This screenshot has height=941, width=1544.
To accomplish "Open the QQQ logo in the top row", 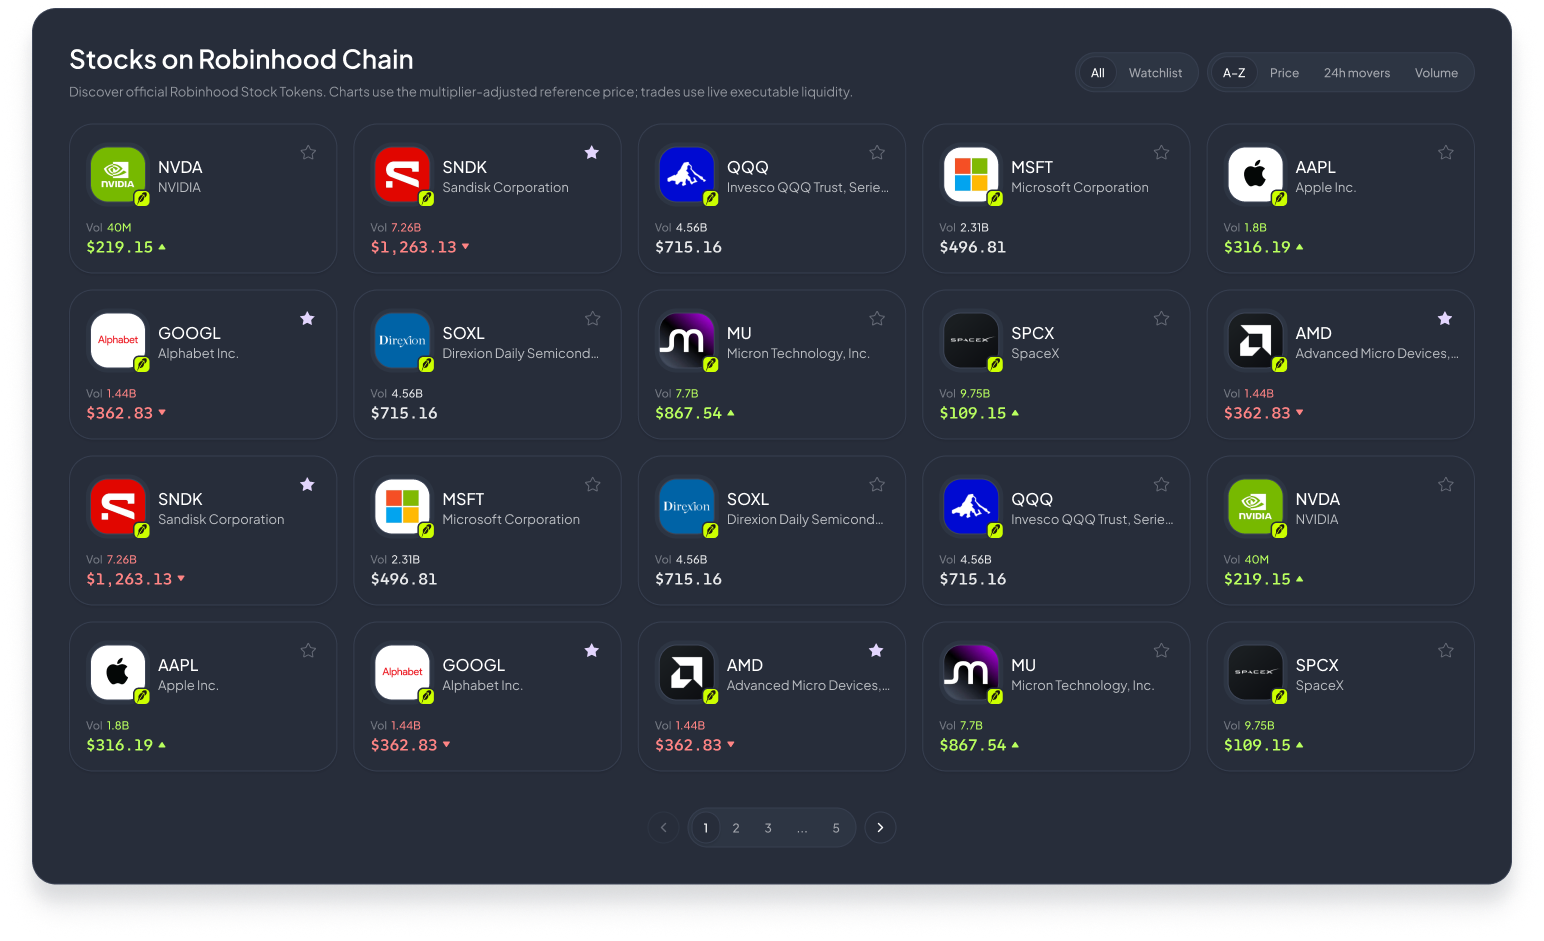I will click(687, 175).
